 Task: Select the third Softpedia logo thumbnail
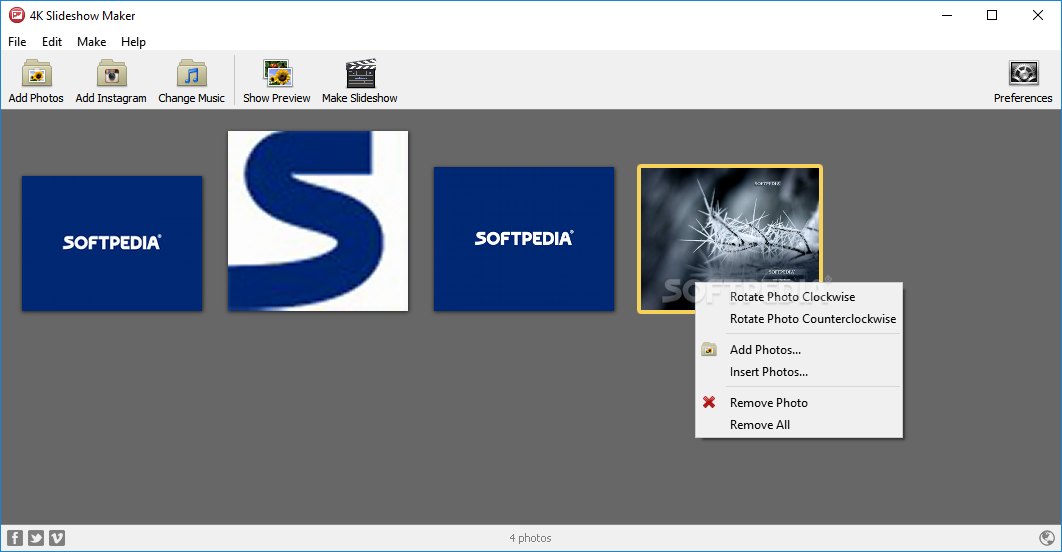pos(524,239)
